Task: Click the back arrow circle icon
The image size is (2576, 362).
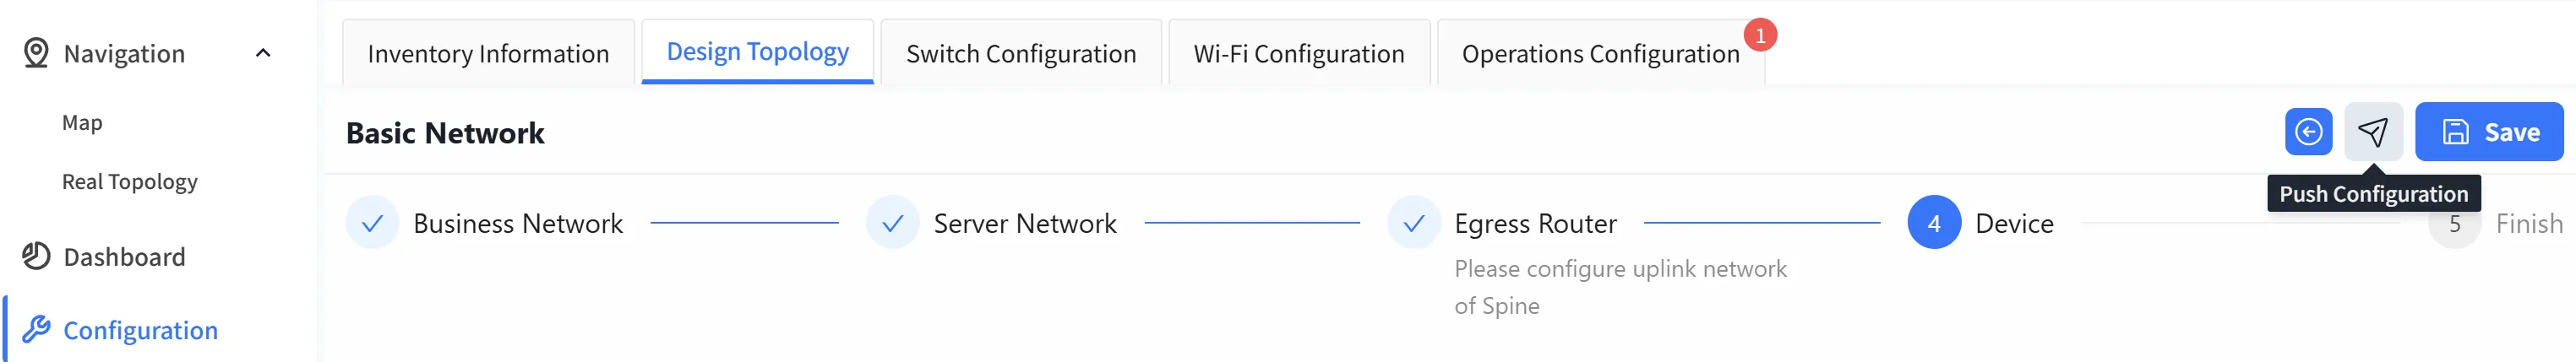Action: pos(2308,132)
